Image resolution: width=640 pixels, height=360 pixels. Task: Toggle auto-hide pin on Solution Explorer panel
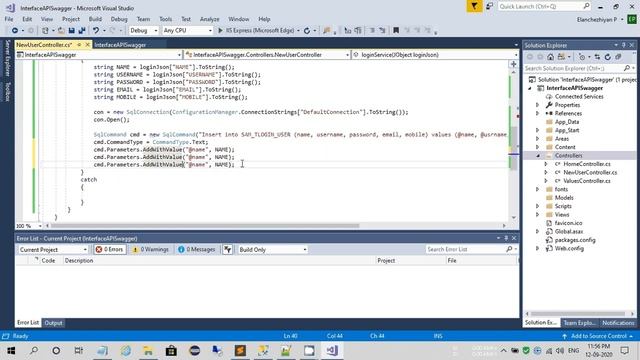[x=623, y=45]
